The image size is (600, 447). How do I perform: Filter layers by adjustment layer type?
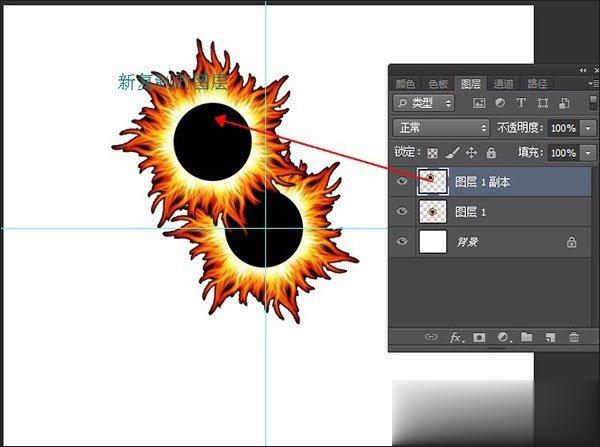500,103
